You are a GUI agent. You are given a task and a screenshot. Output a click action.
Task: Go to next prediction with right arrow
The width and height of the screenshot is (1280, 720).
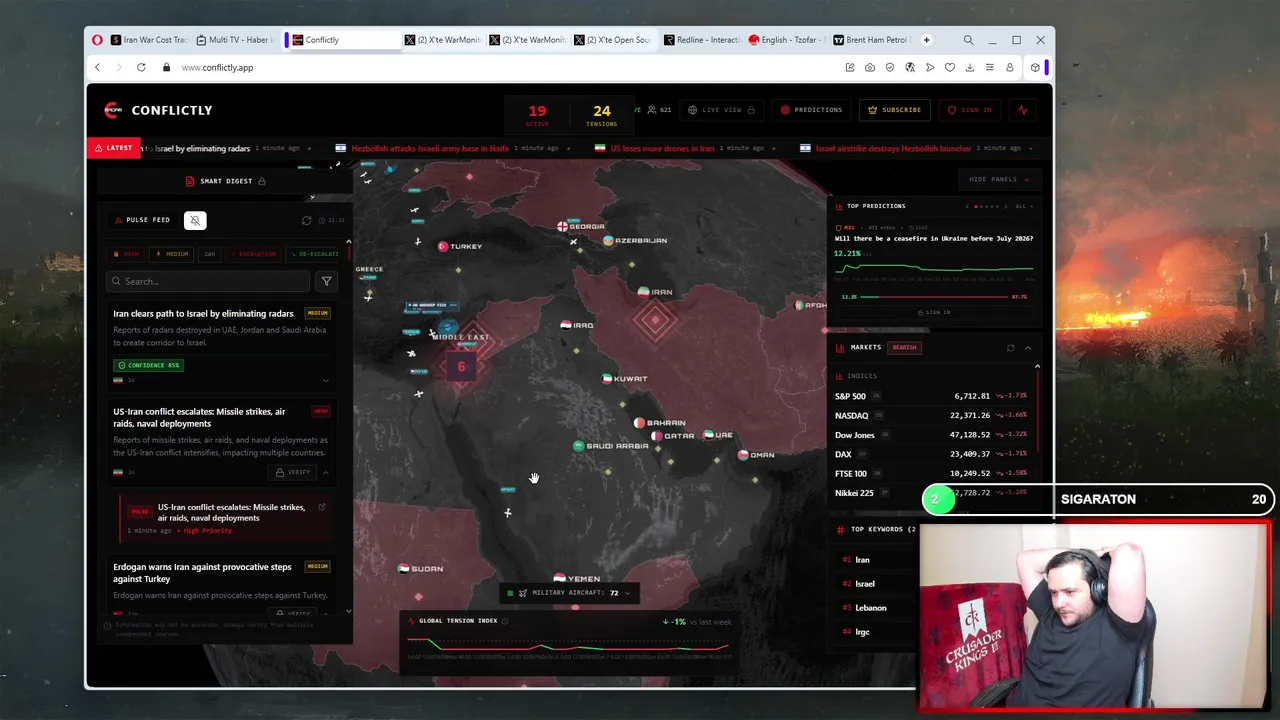point(1006,206)
